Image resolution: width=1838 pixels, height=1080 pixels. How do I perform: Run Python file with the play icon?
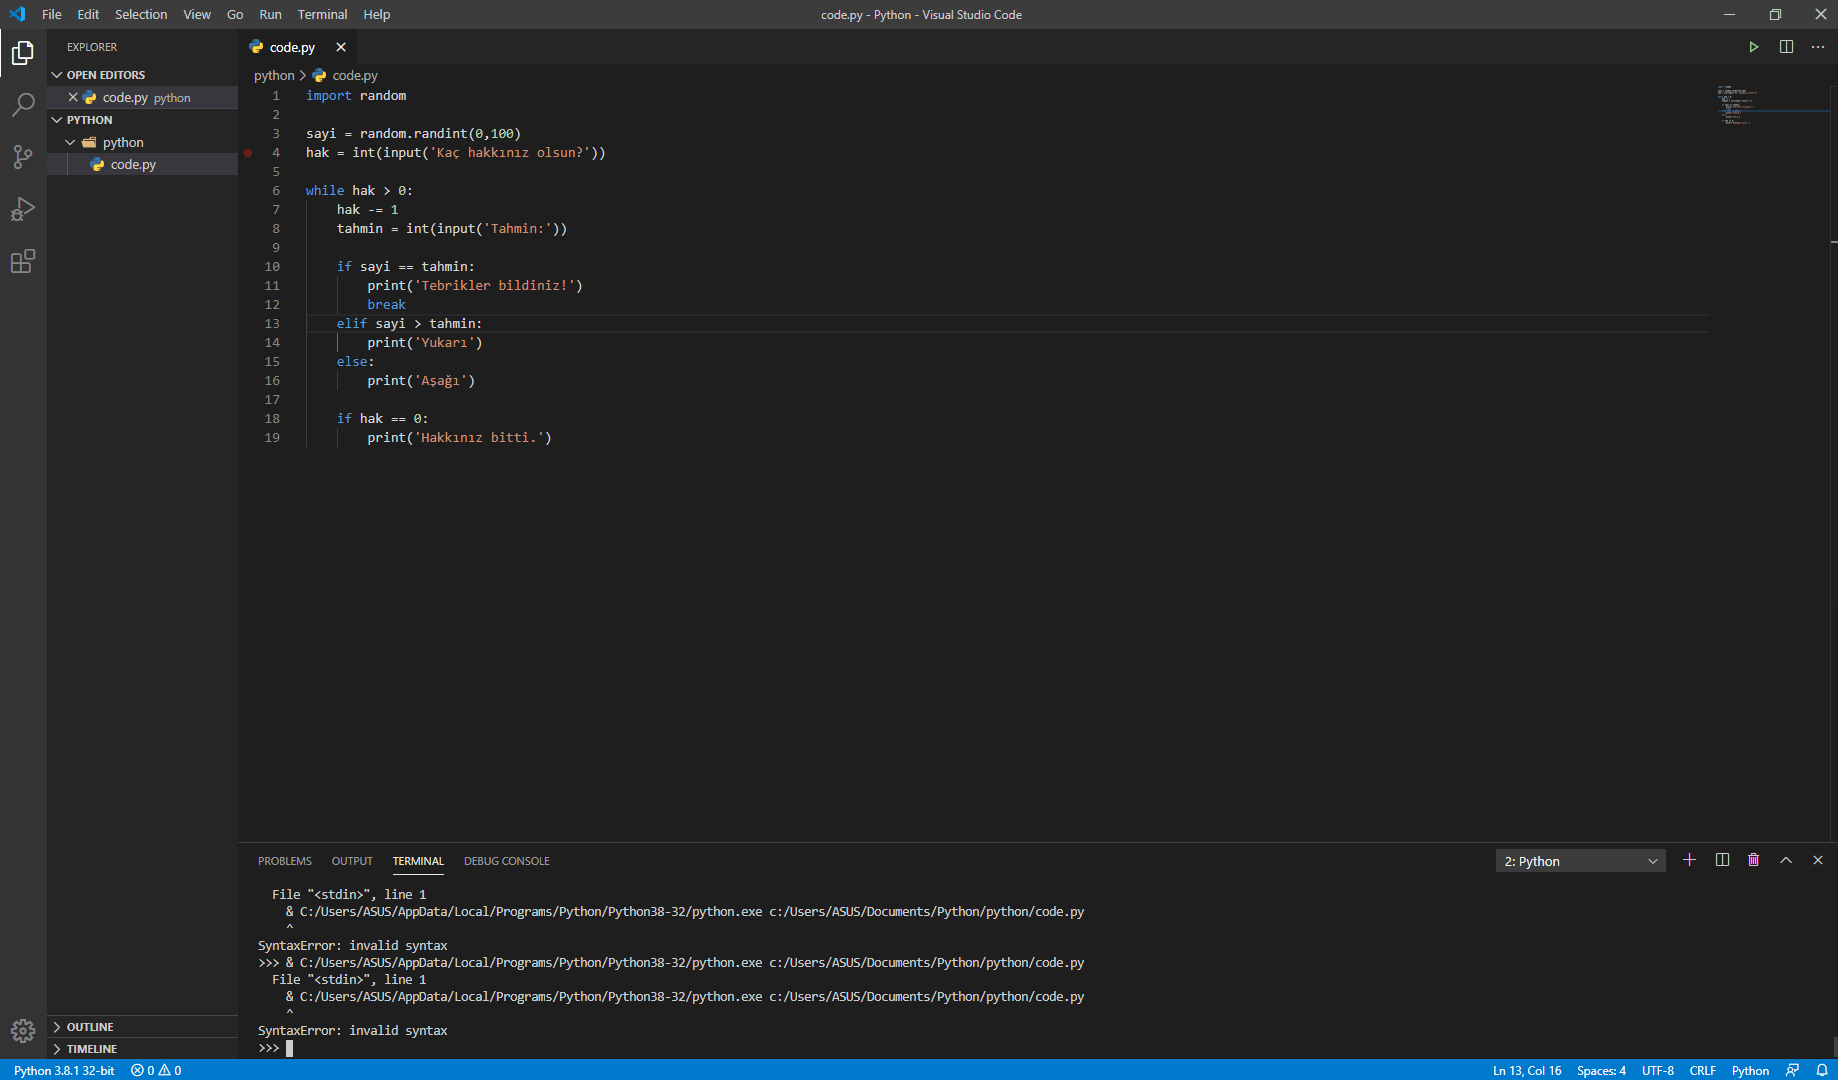click(x=1753, y=47)
